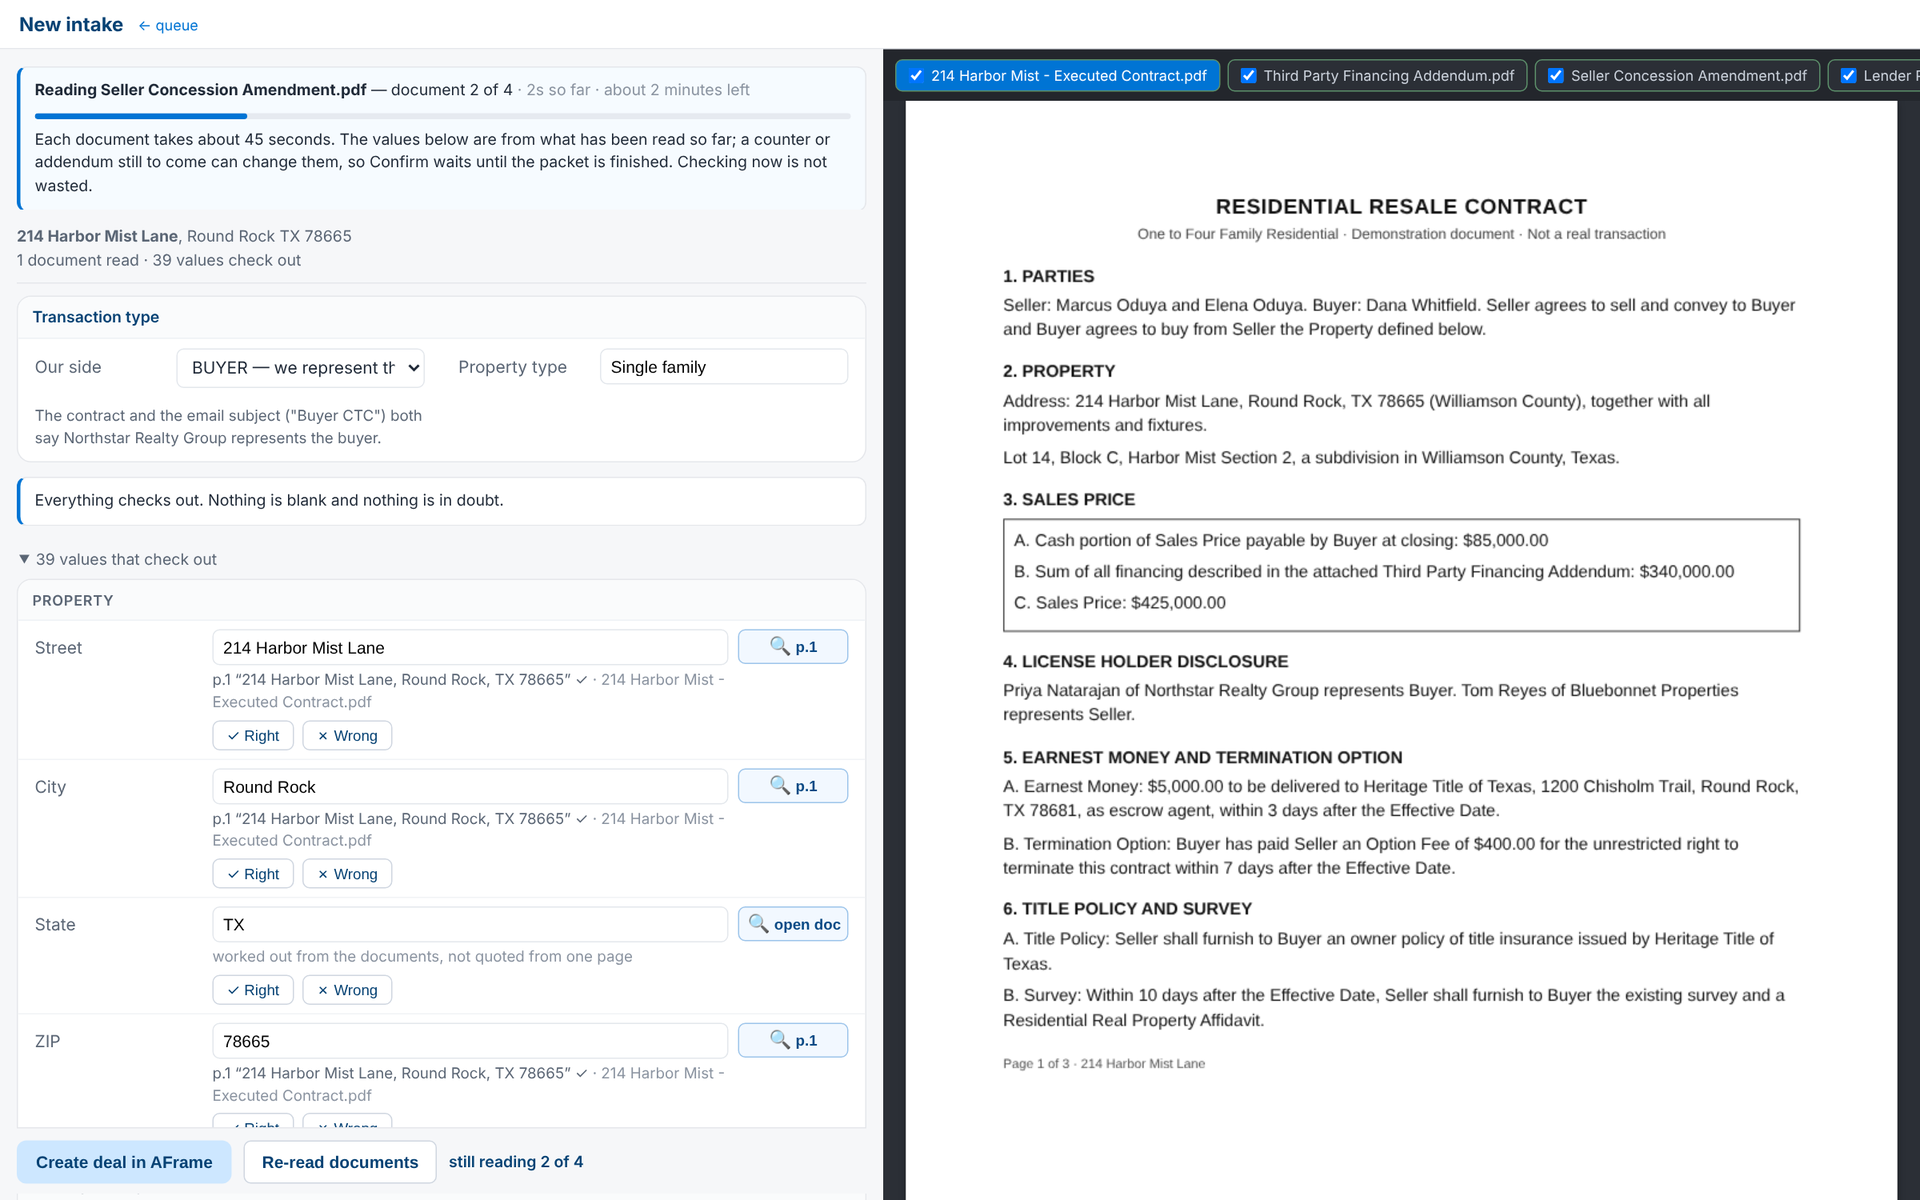Toggle the Lender document checkbox
Screen dimensions: 1920x1200
coord(1848,76)
